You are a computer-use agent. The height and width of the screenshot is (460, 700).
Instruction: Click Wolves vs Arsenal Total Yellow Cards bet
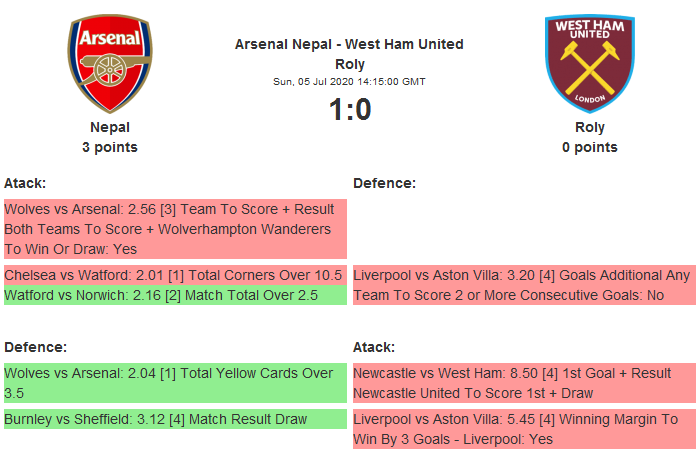(x=174, y=383)
